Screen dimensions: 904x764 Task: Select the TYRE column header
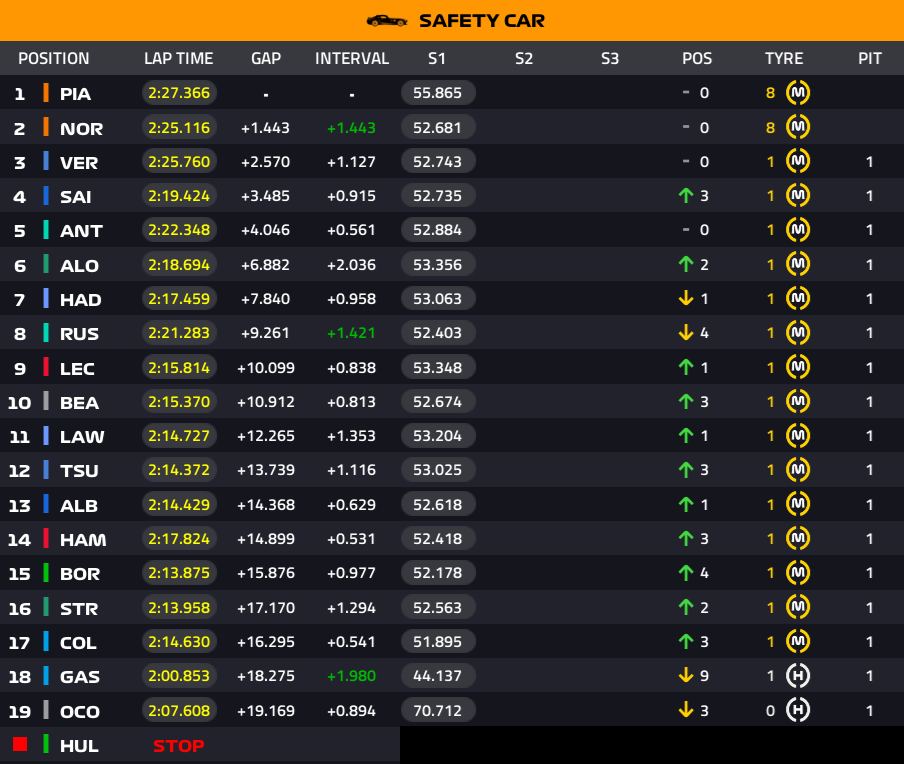(784, 58)
